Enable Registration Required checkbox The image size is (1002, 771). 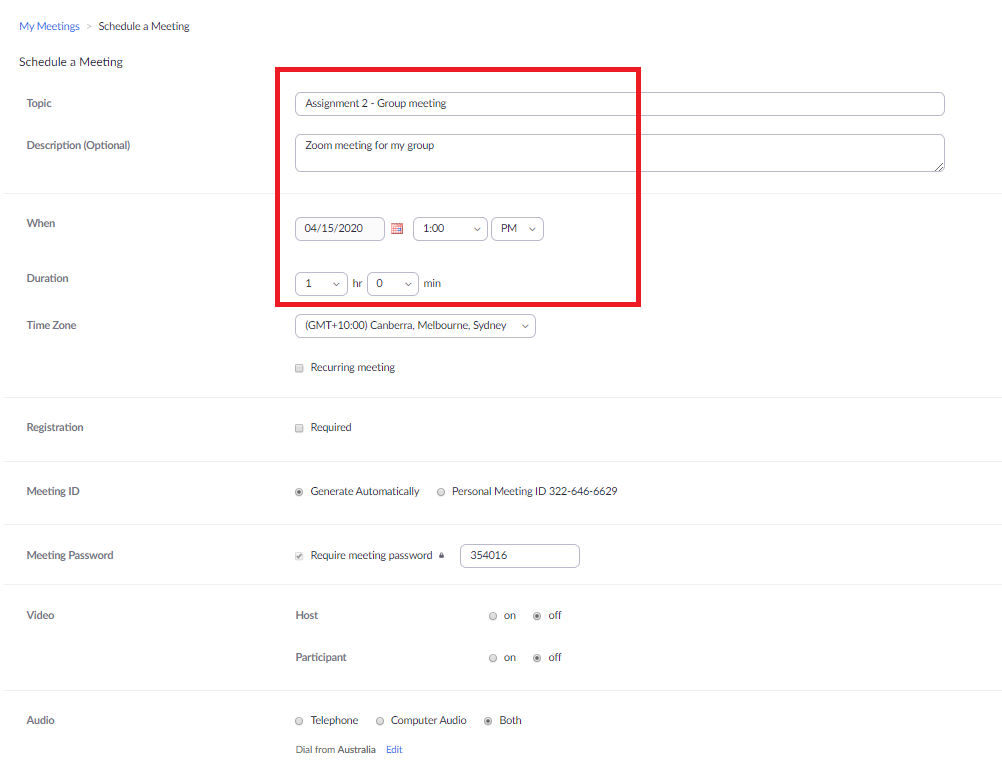click(299, 428)
